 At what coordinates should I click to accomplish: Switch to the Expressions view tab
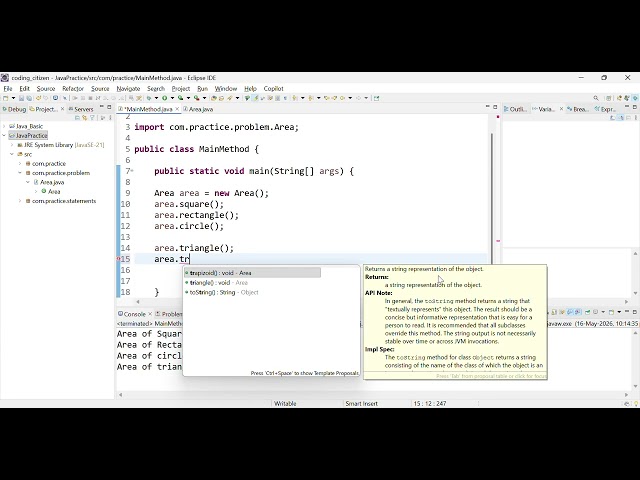click(605, 109)
